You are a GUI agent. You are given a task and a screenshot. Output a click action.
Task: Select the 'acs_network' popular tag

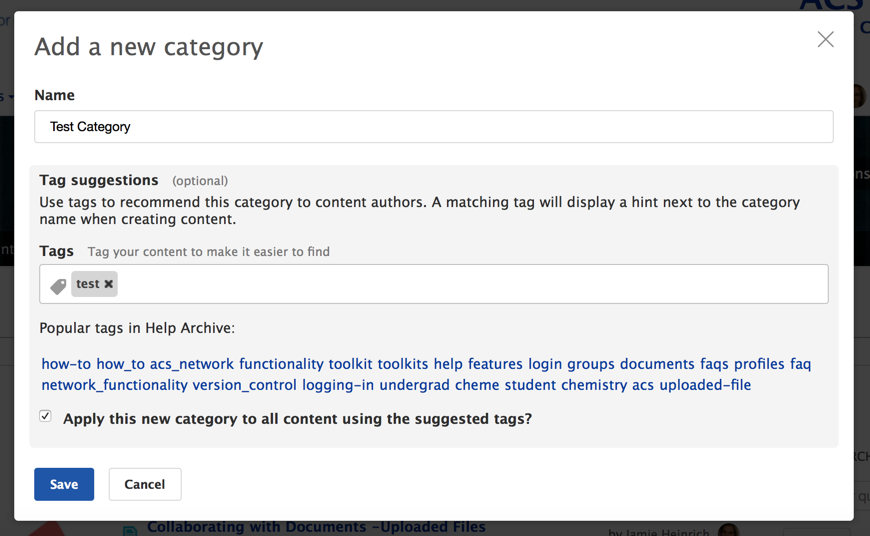pos(192,364)
